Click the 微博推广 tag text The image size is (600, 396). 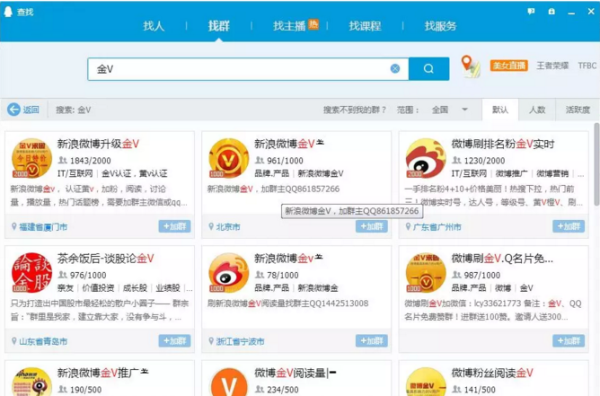[512, 173]
